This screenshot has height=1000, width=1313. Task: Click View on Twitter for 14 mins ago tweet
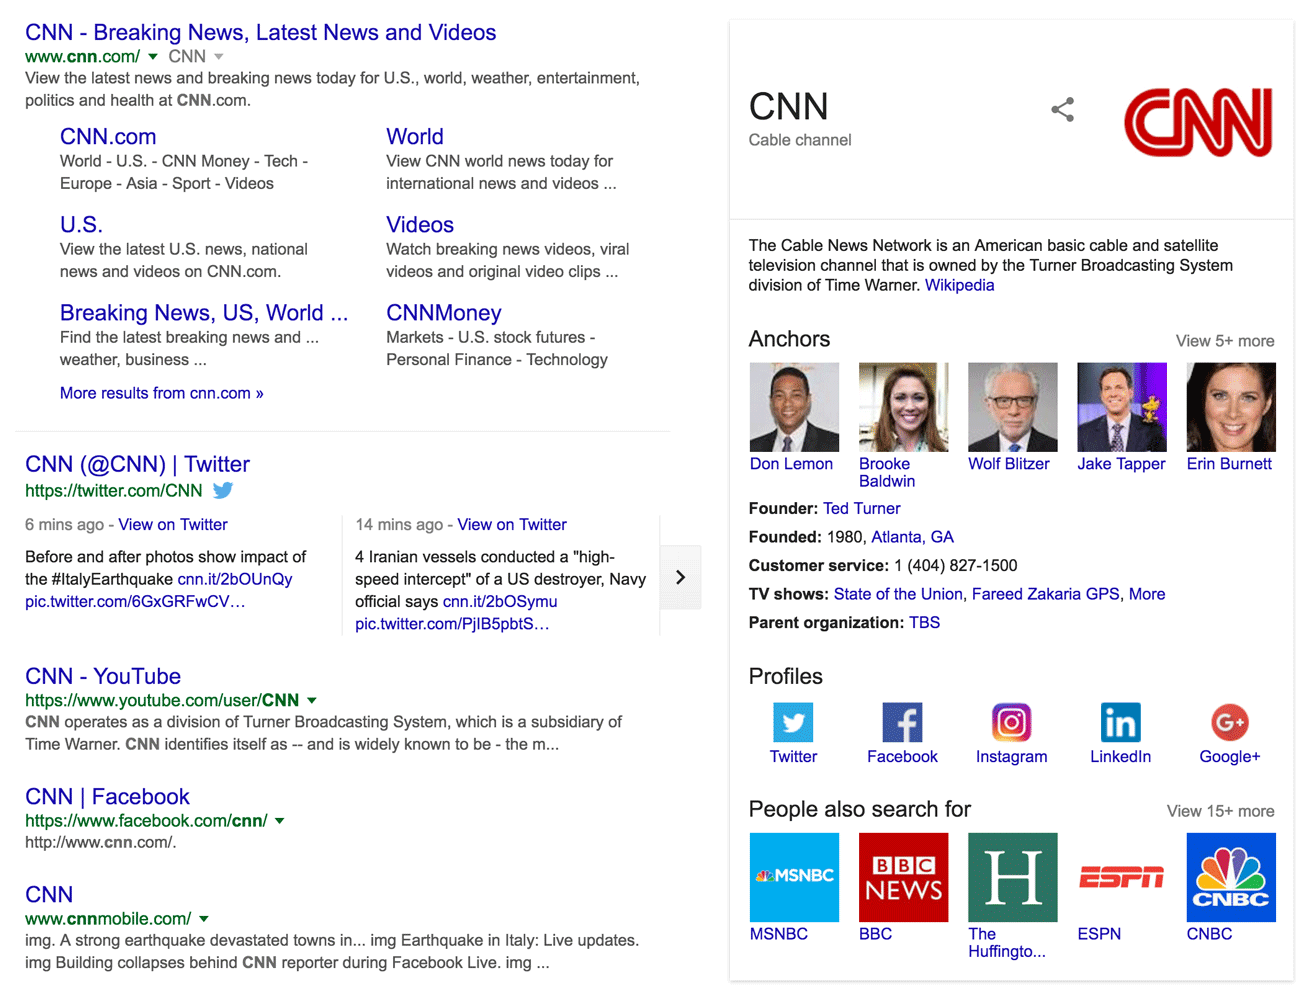pyautogui.click(x=512, y=525)
